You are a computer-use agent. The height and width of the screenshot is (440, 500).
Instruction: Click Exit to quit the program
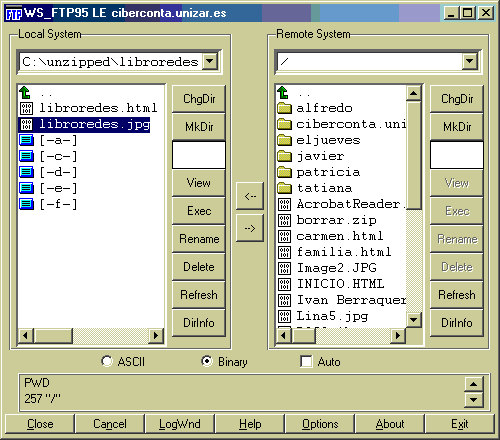pos(460,424)
